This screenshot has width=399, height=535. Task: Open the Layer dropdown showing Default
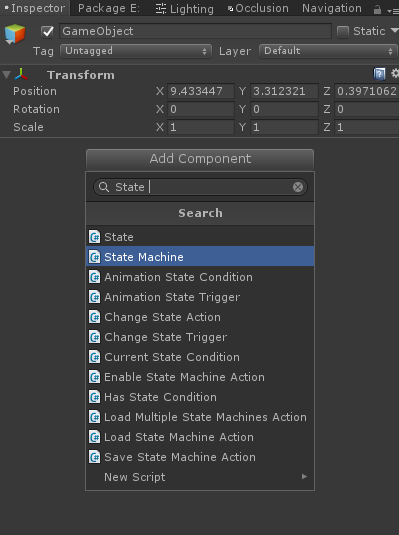point(328,51)
